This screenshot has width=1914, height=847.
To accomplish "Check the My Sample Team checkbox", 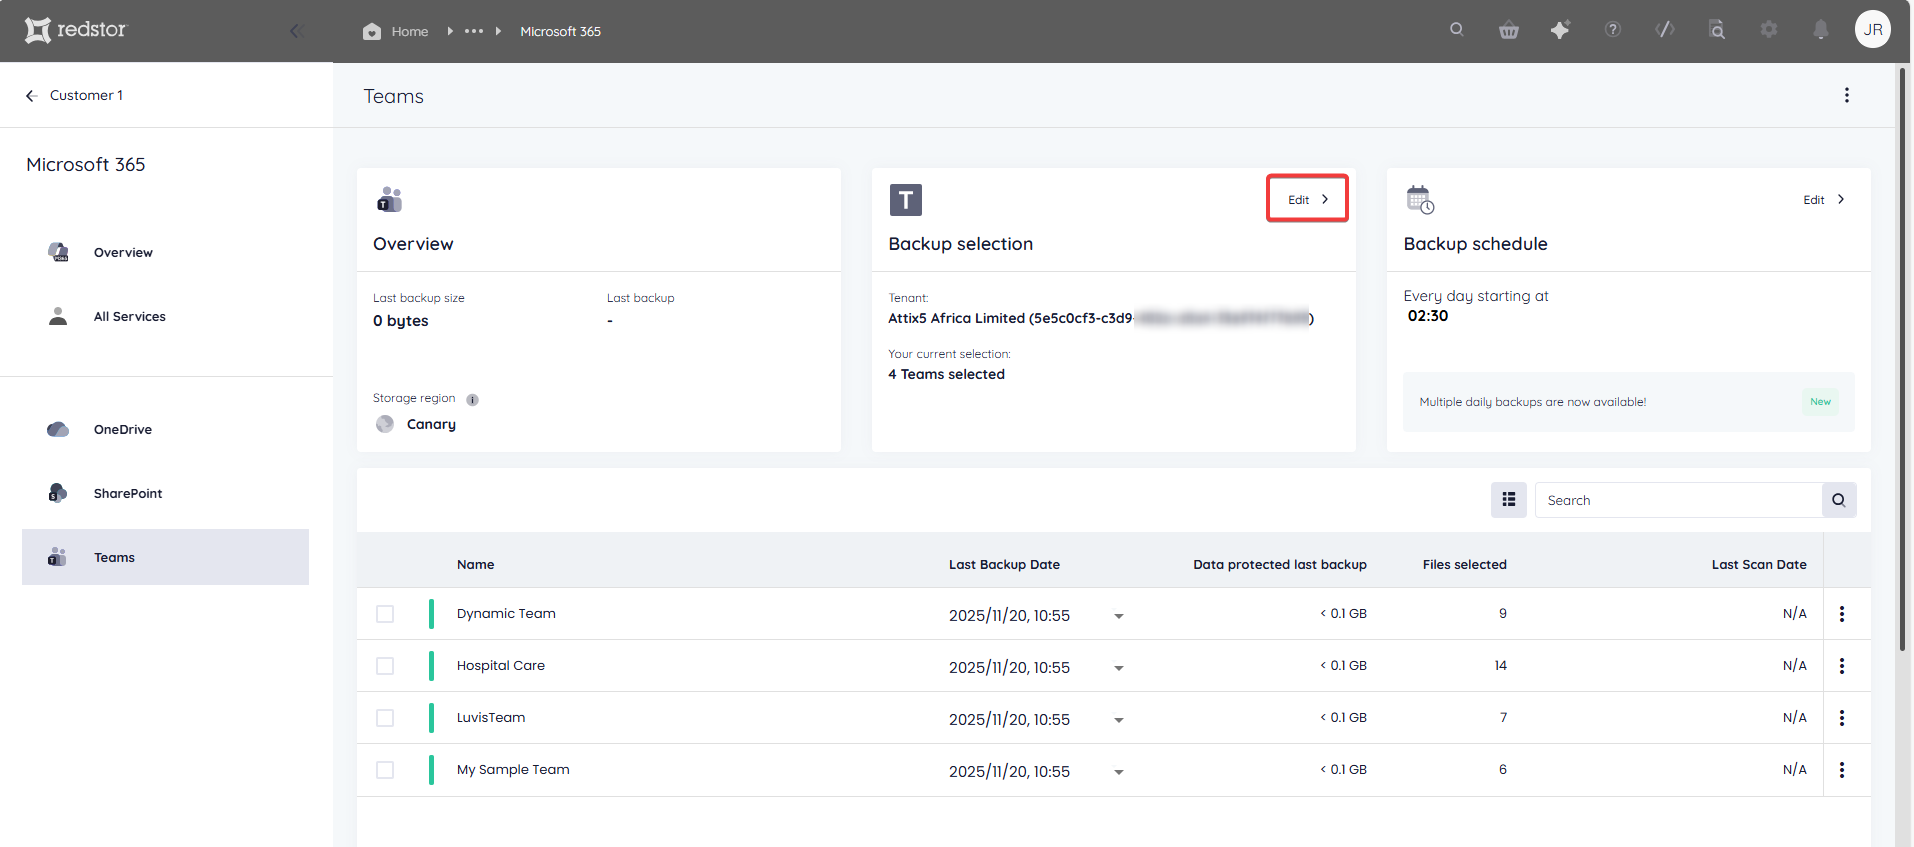I will click(x=385, y=770).
